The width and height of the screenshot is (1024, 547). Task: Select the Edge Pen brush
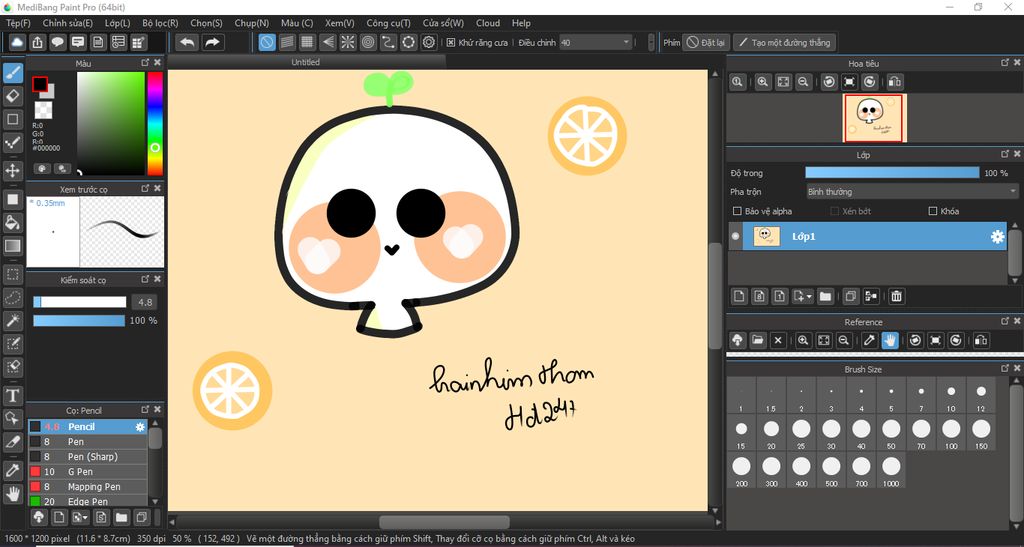[88, 501]
